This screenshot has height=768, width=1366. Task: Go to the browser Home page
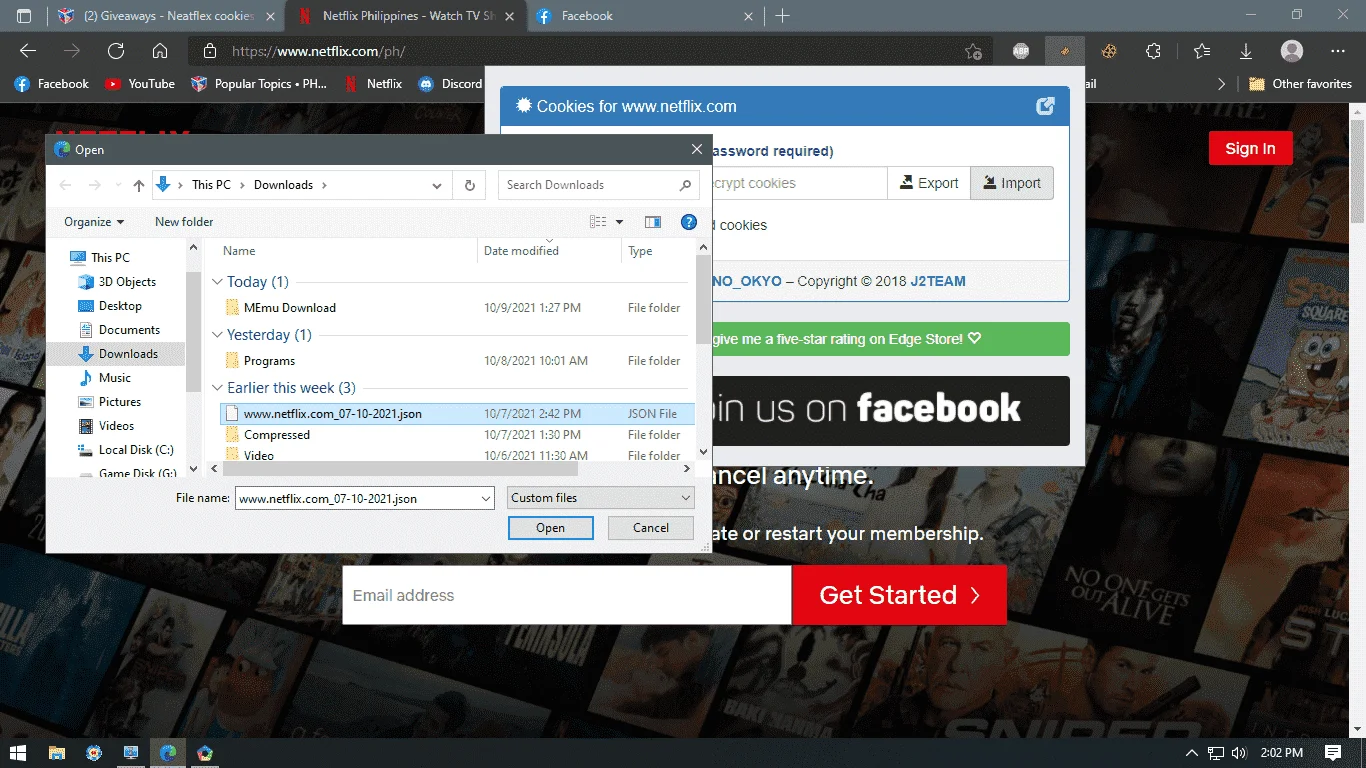point(160,52)
